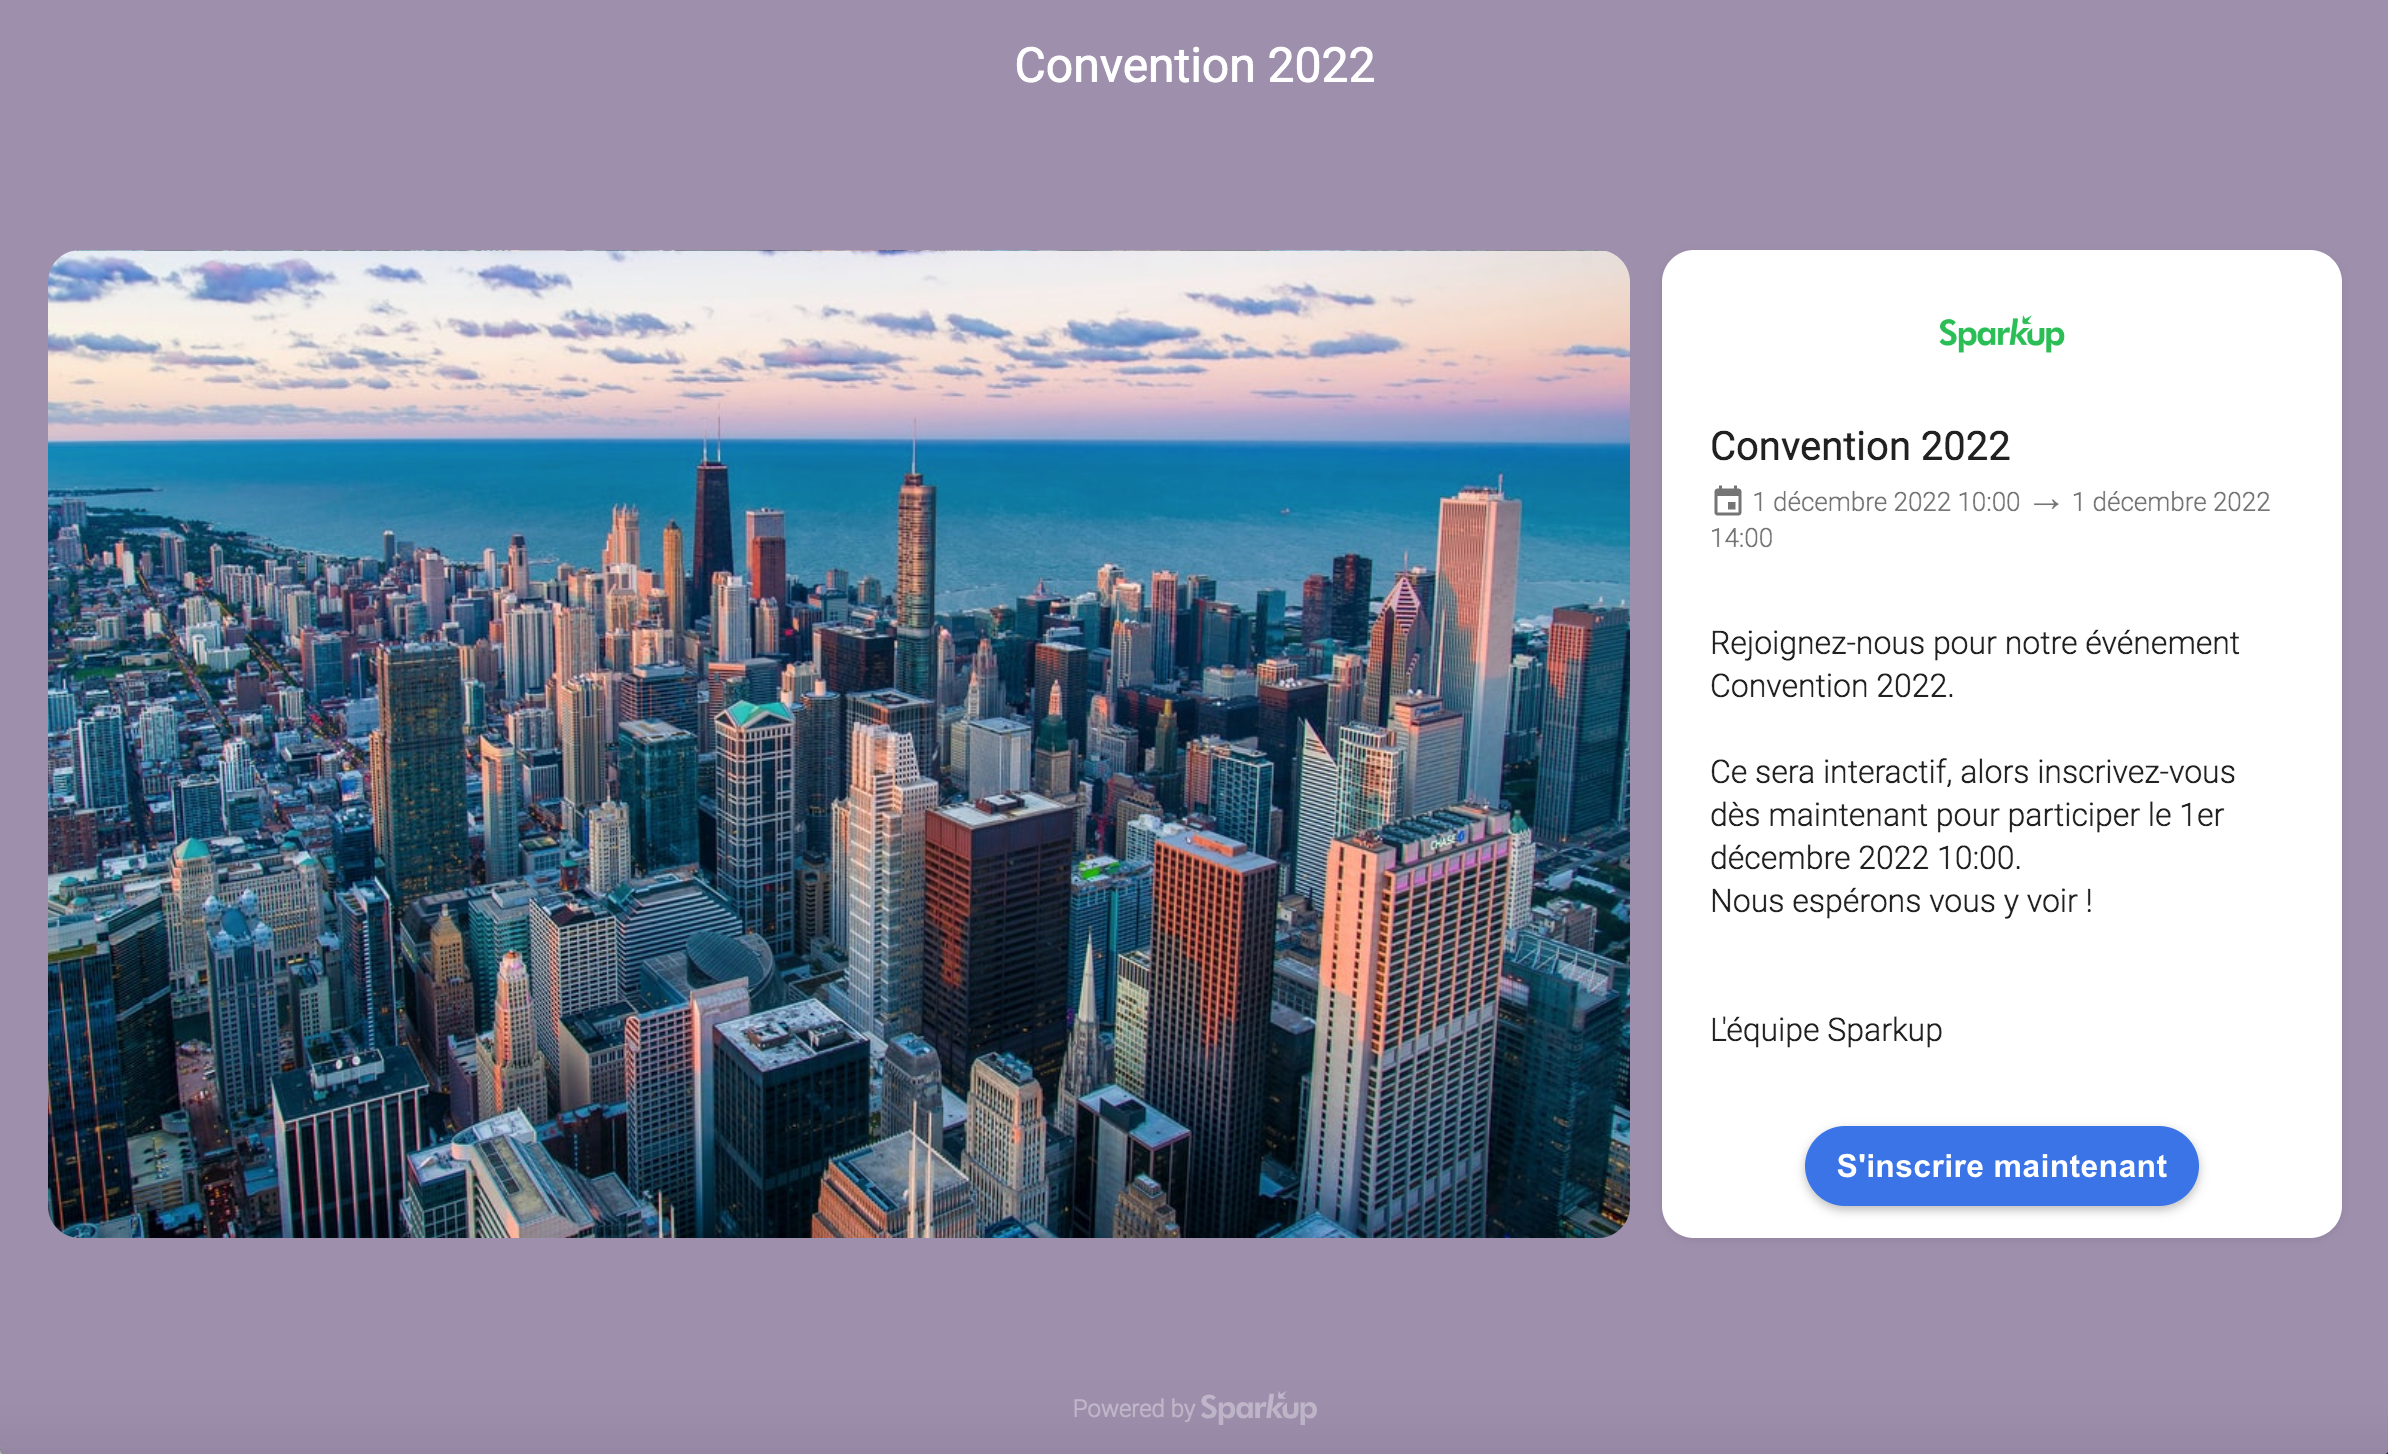2388x1454 pixels.
Task: Click the end time '14:00'
Action: (1741, 538)
